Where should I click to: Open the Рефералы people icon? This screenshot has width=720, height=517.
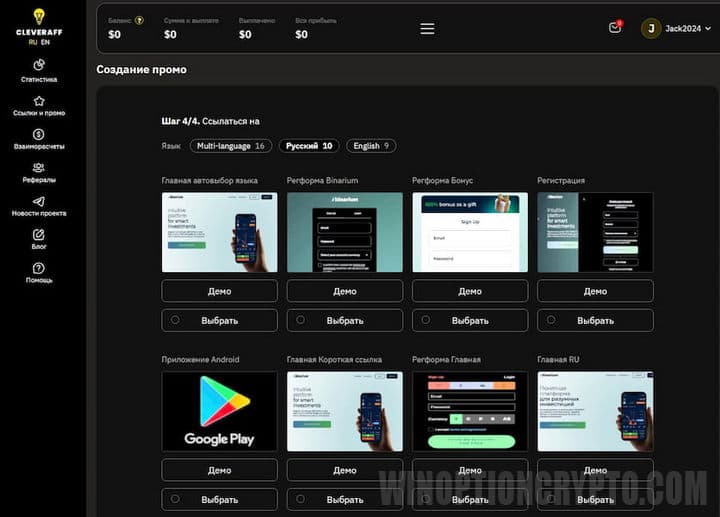pyautogui.click(x=39, y=168)
